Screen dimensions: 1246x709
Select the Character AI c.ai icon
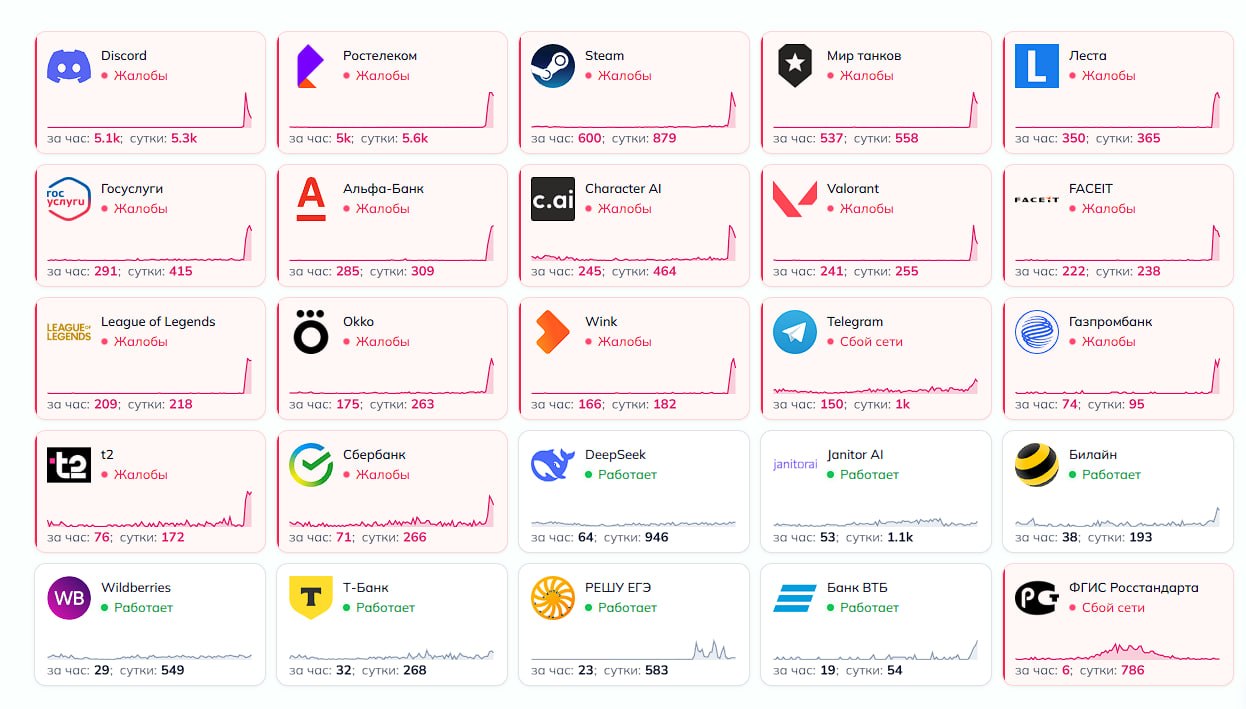point(553,199)
